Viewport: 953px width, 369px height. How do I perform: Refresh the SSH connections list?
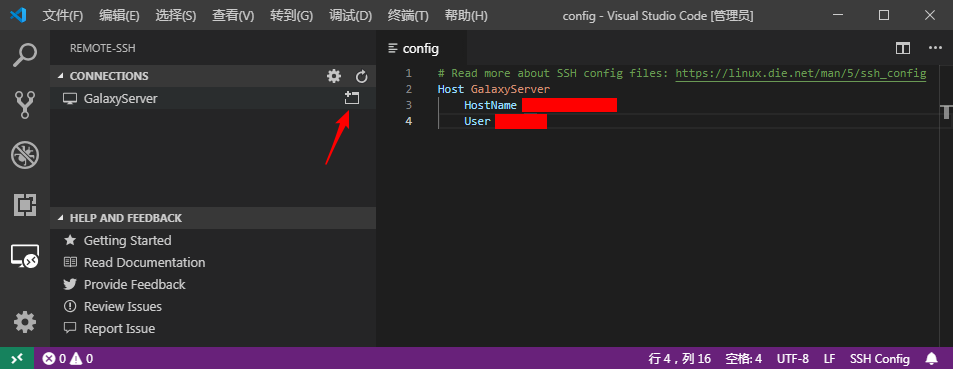(x=362, y=76)
